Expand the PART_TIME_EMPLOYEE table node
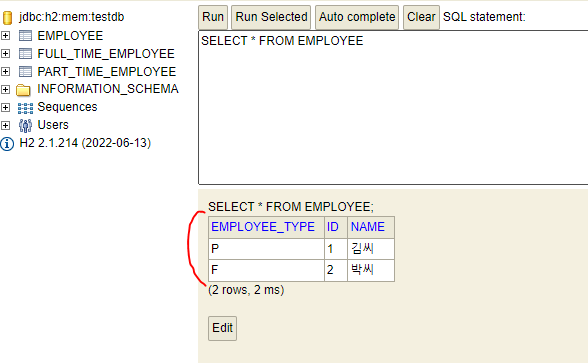588x363 pixels. tap(5, 71)
